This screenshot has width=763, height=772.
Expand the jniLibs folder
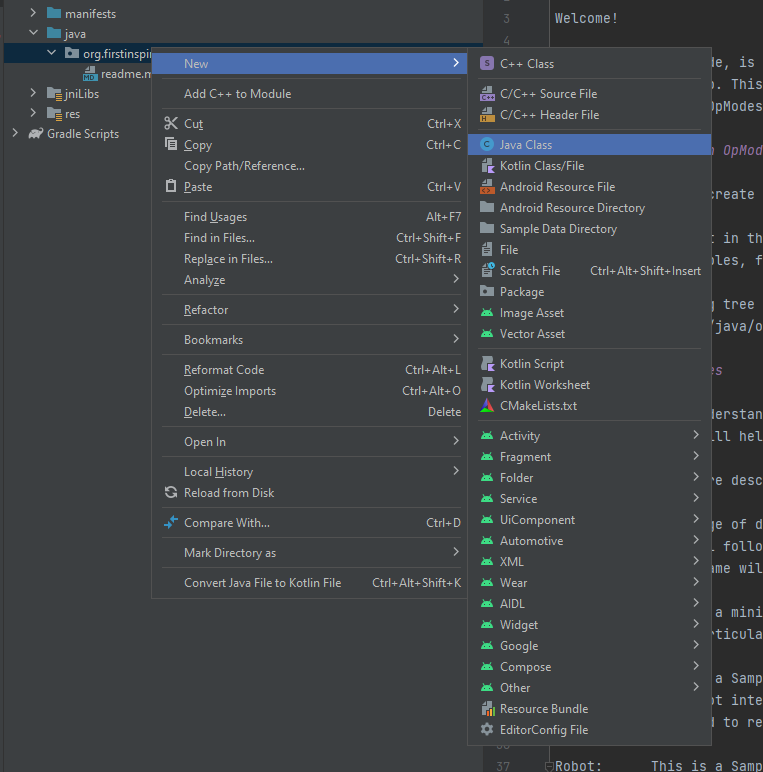pyautogui.click(x=33, y=93)
